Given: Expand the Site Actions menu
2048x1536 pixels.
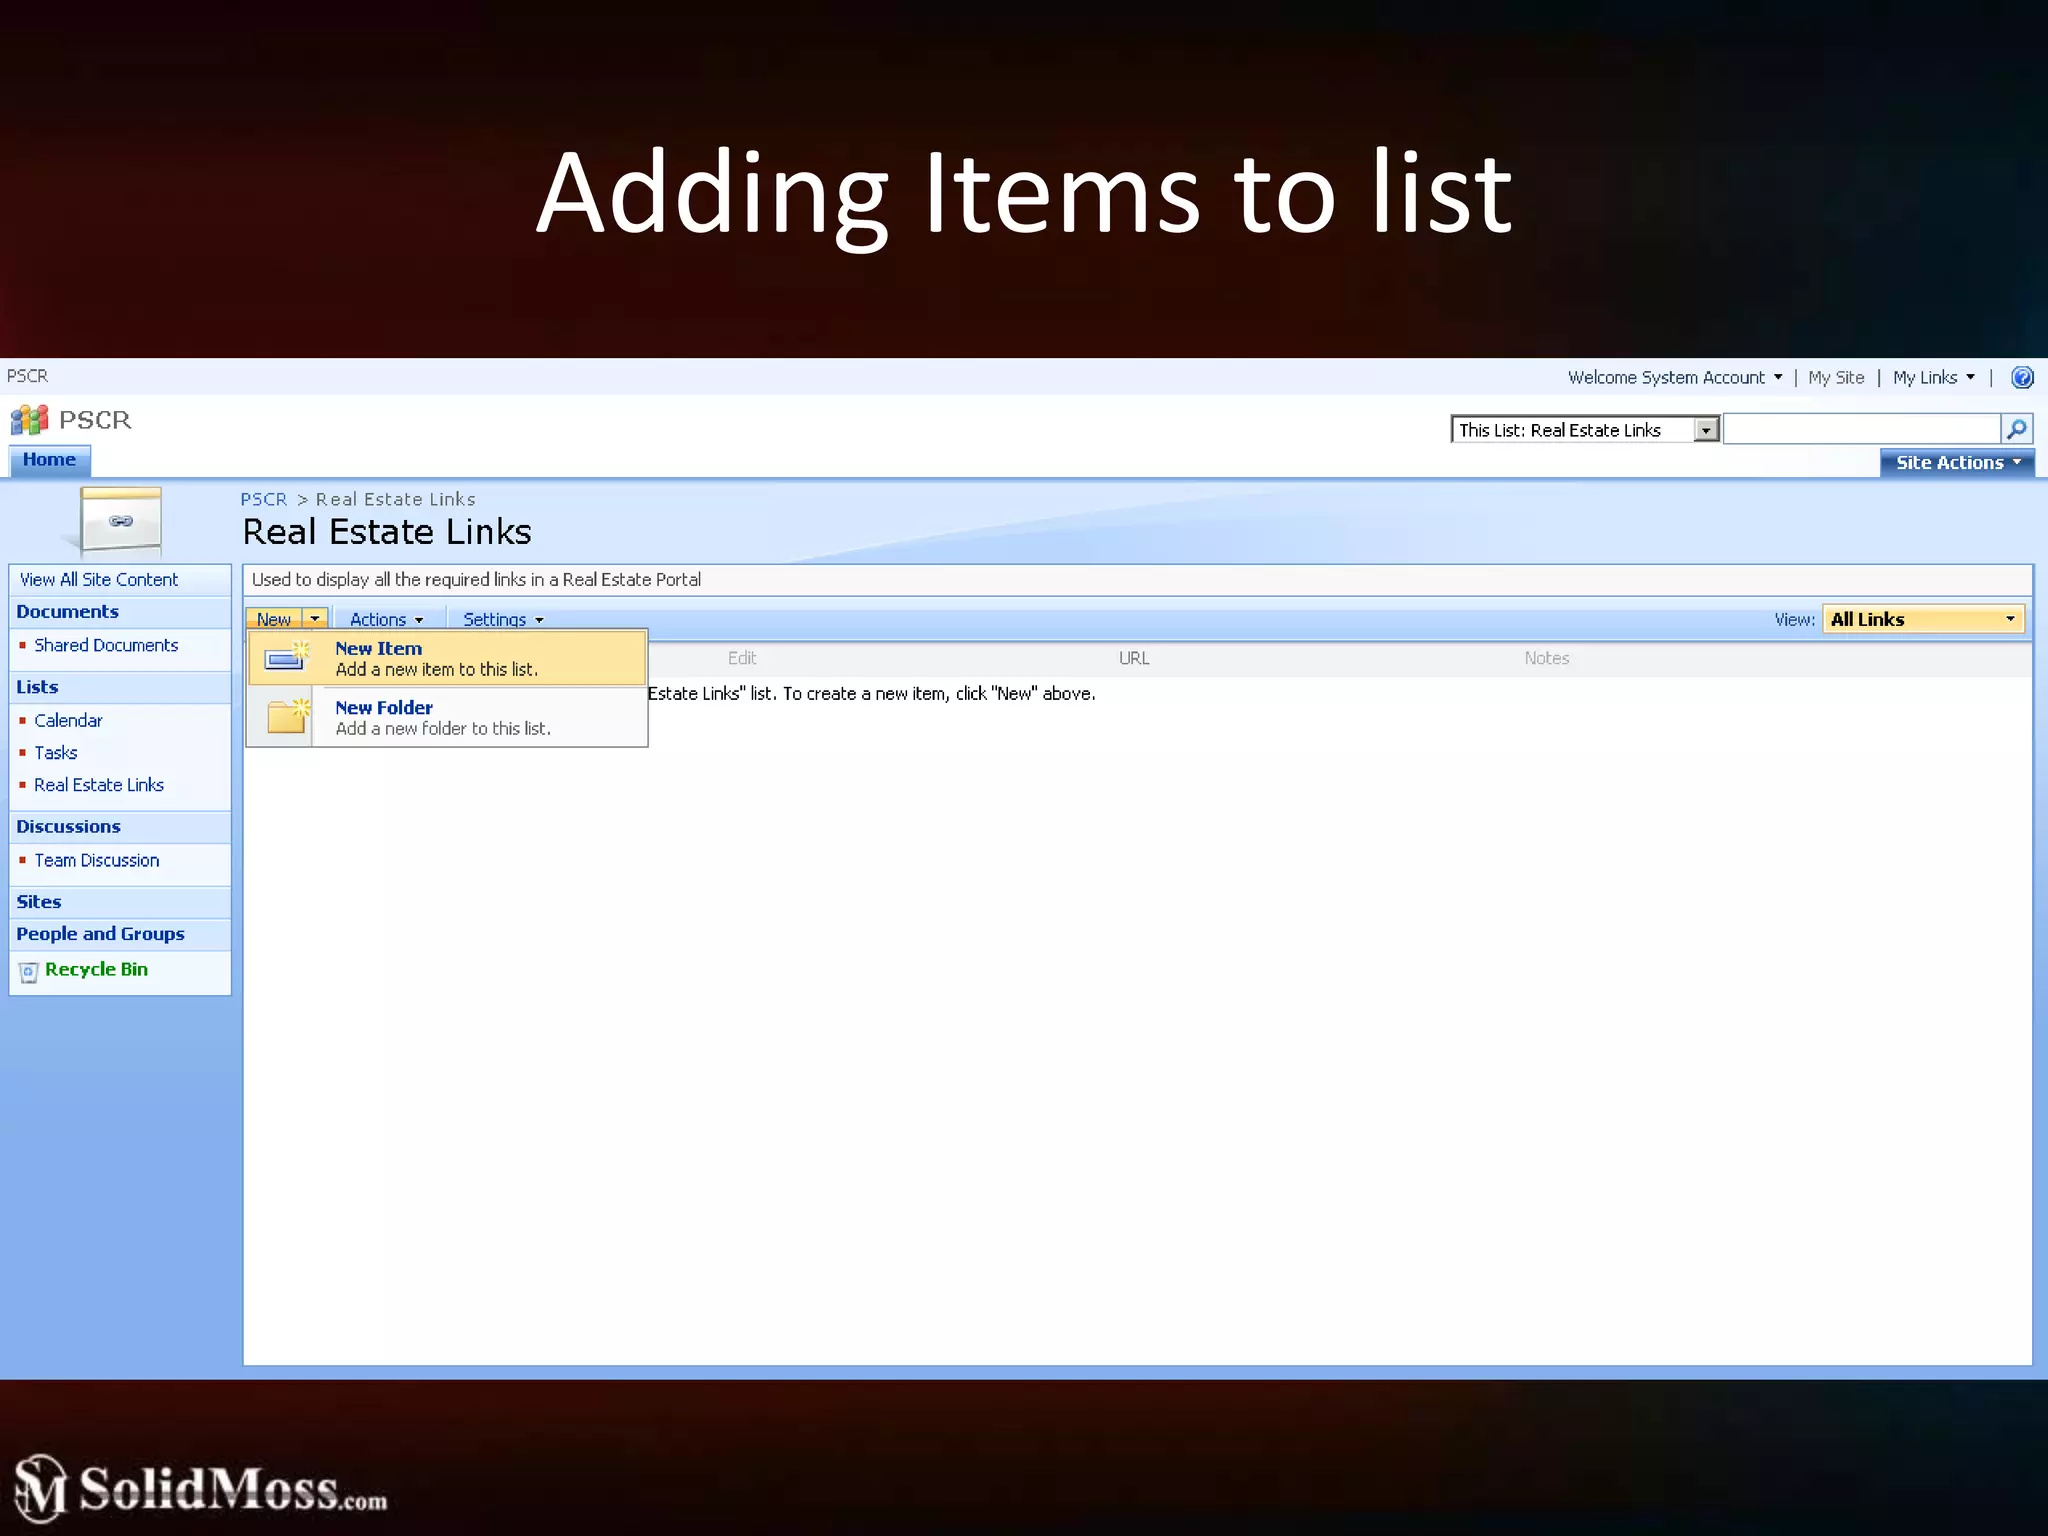Looking at the screenshot, I should tap(1957, 463).
